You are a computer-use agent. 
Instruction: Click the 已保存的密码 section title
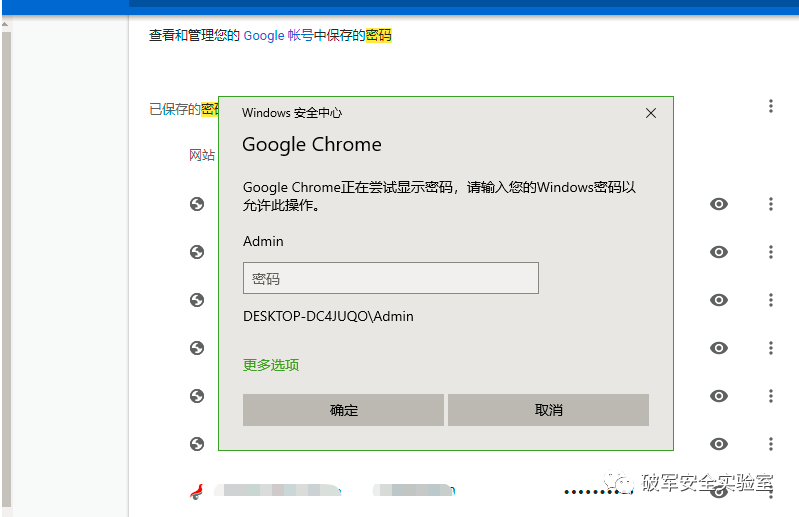pos(183,109)
